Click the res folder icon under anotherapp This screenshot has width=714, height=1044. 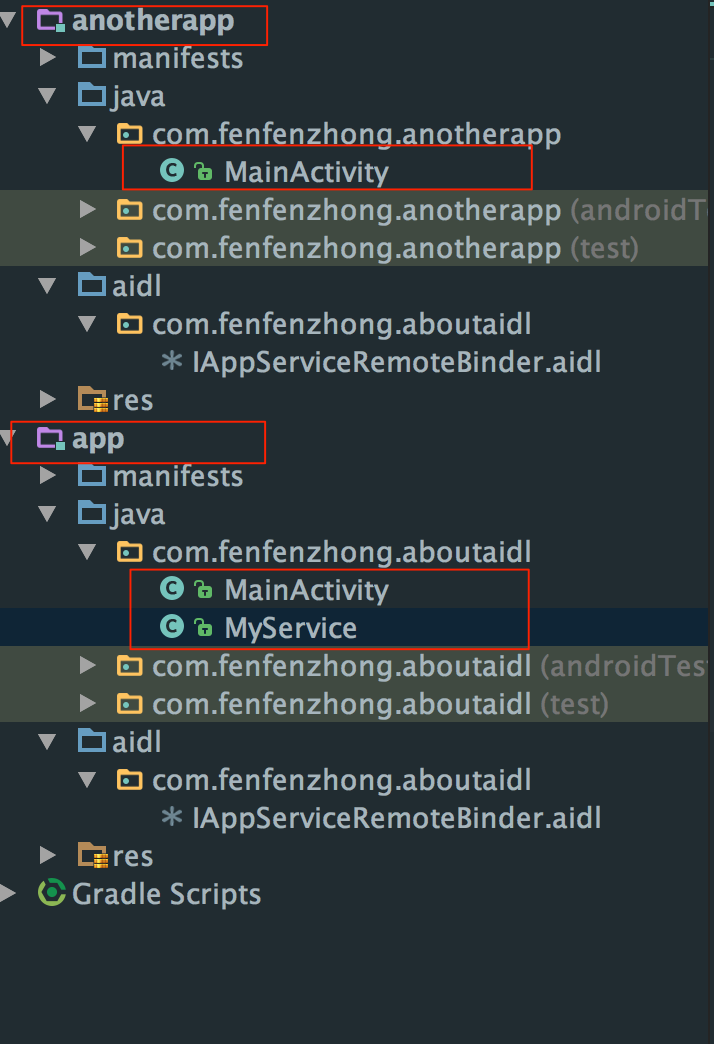point(93,399)
